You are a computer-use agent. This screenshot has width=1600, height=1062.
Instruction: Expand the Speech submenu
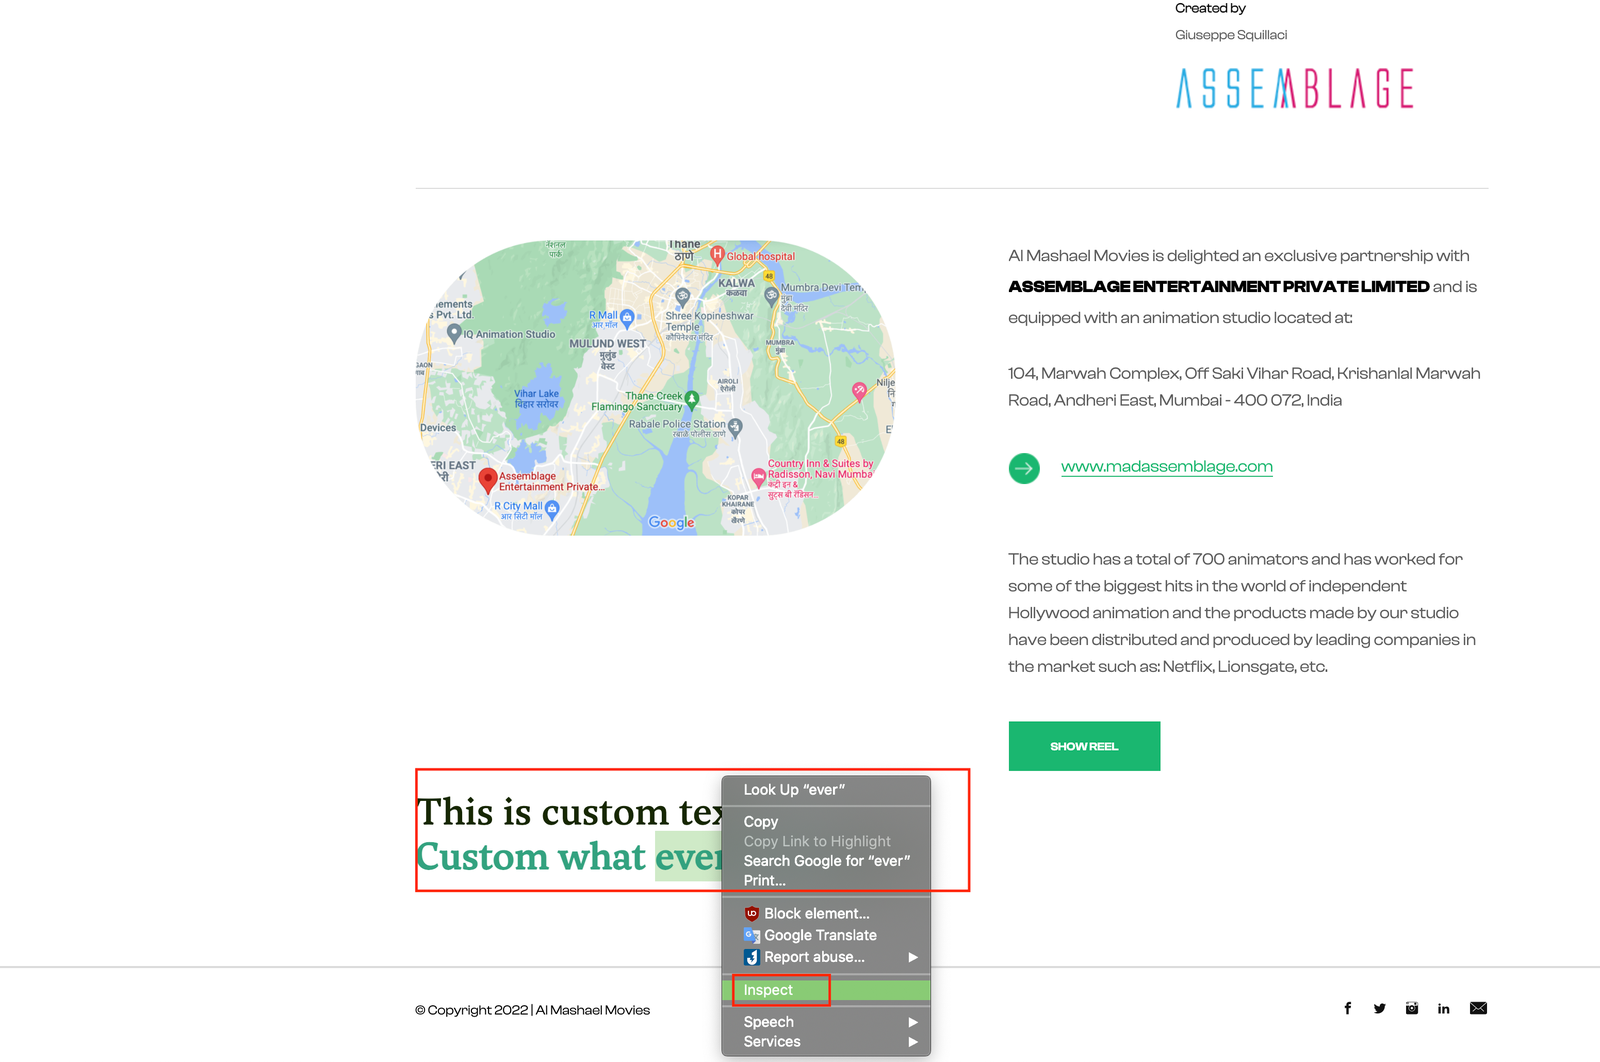click(x=768, y=1021)
